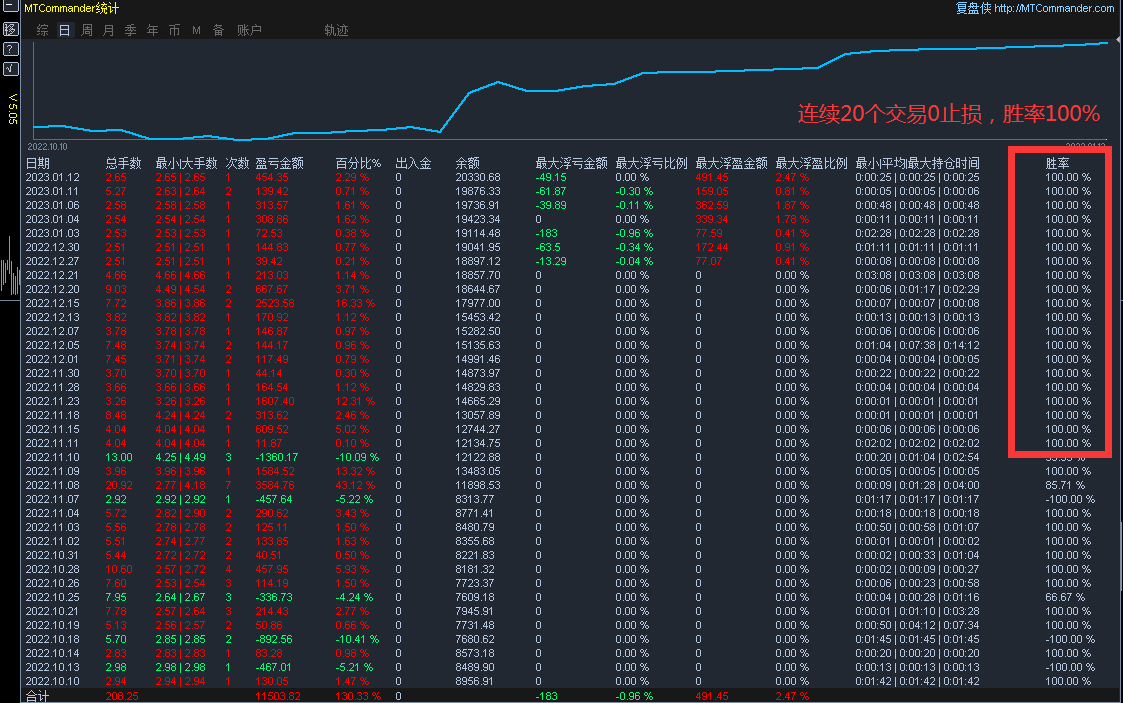Select the M tab
Screen dimensions: 1123x703
pyautogui.click(x=196, y=30)
